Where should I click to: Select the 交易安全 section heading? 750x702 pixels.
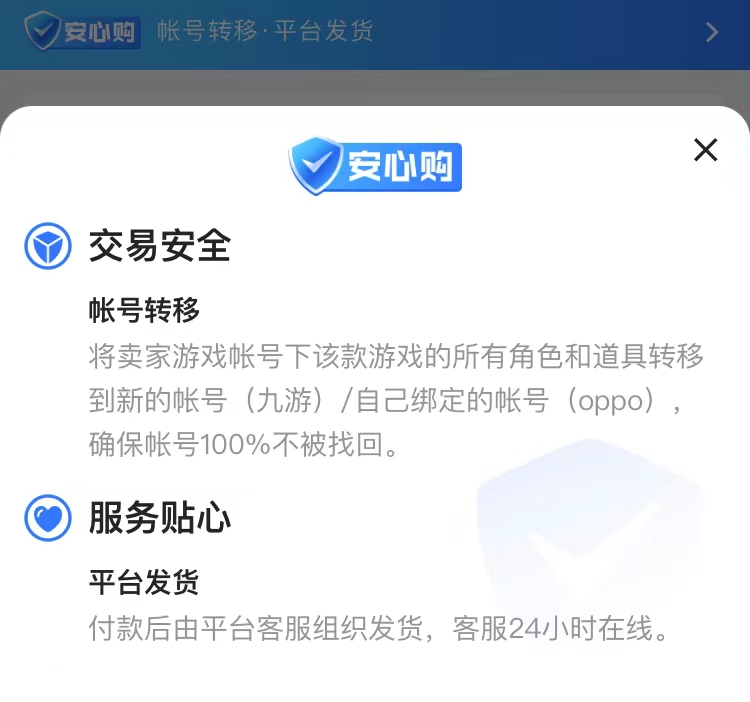[160, 246]
